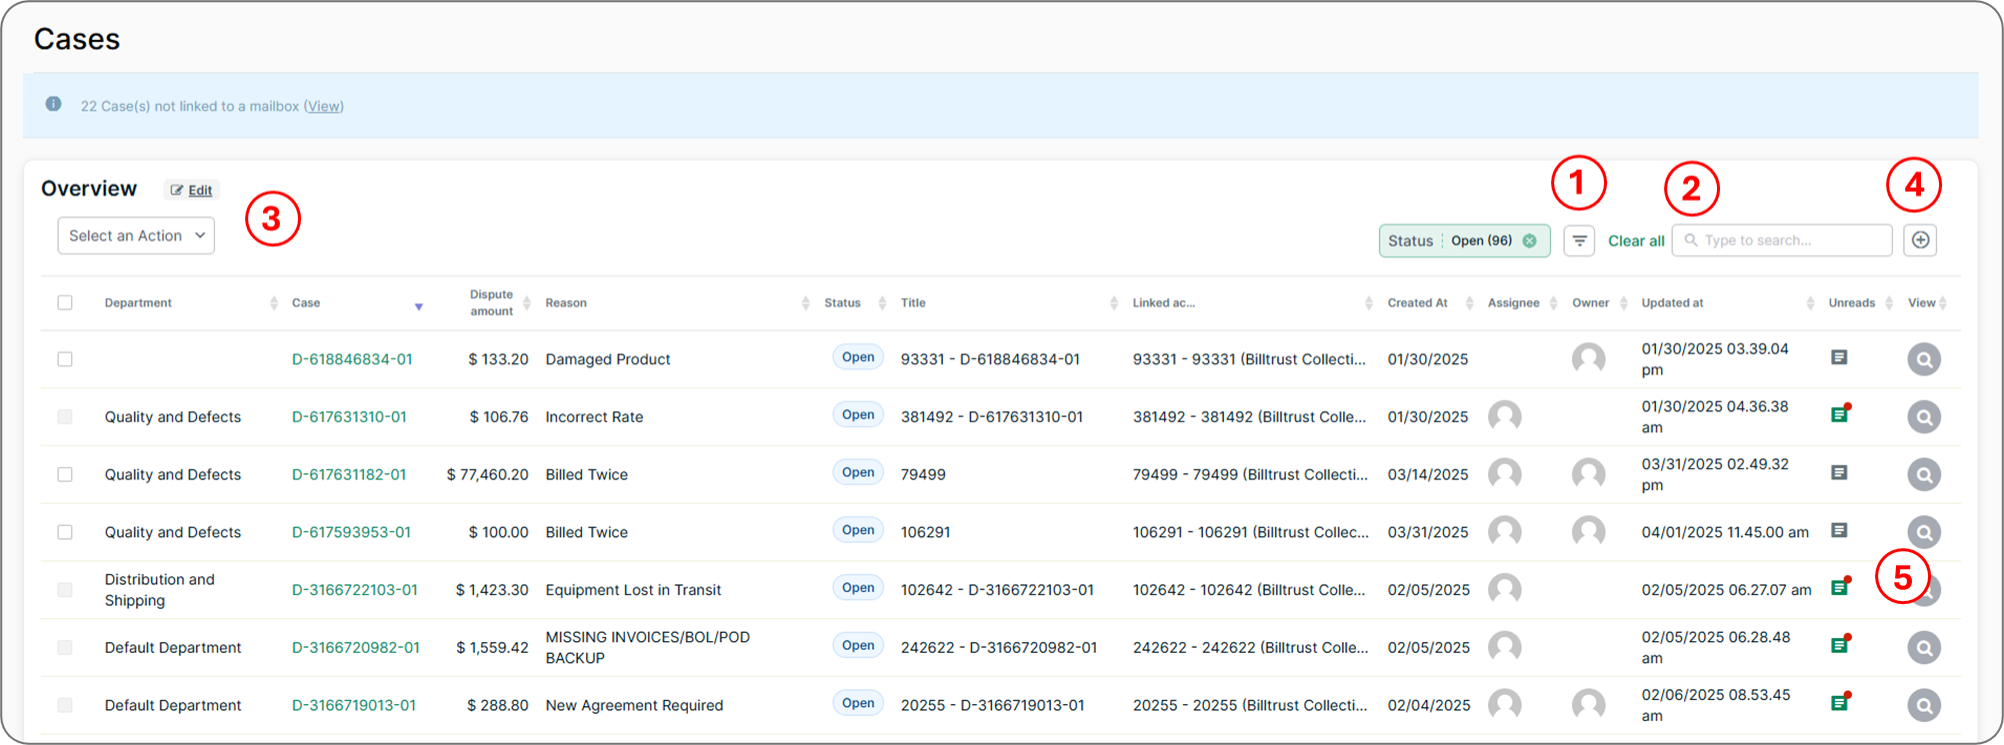Image resolution: width=2004 pixels, height=745 pixels.
Task: Check the box for case D-617593953-01
Action: coord(65,532)
